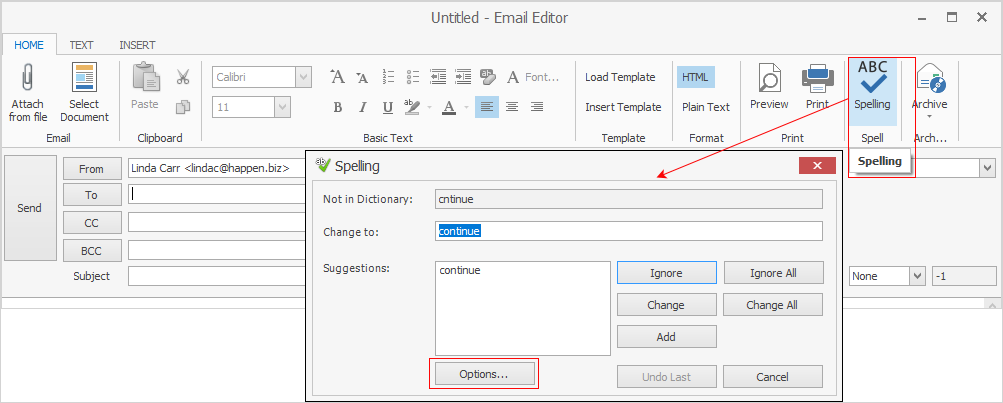Switch to the INSERT ribbon tab
Viewport: 1003px width, 403px height.
pos(137,45)
